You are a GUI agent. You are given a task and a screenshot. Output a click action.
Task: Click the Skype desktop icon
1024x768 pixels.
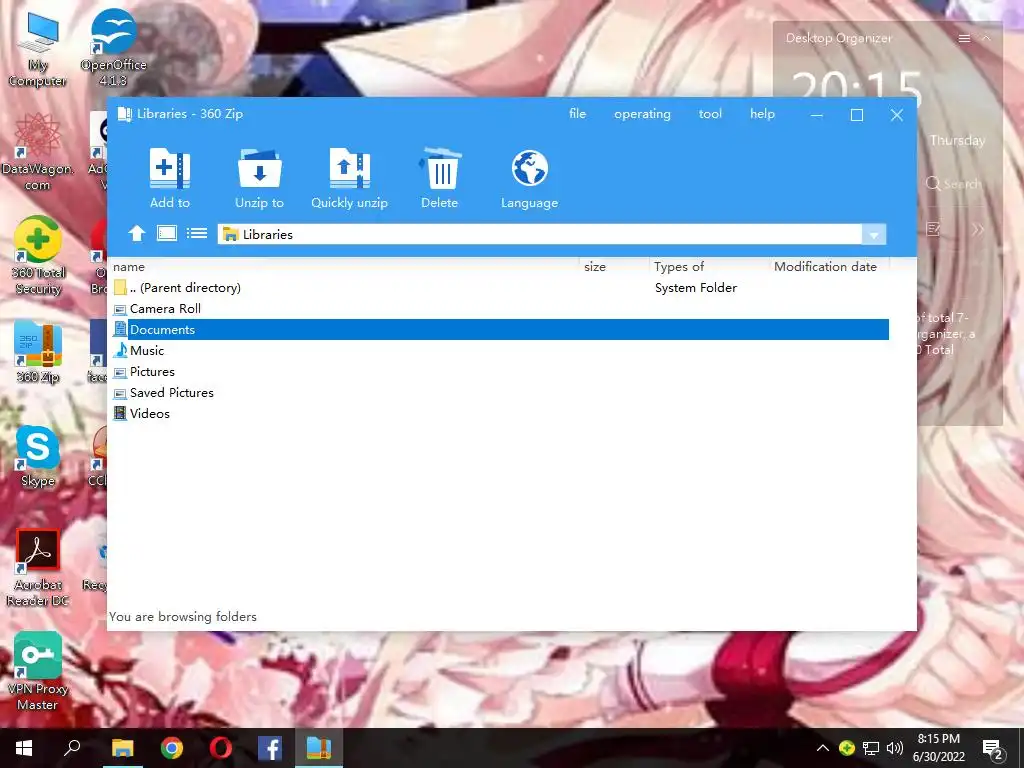click(x=37, y=456)
